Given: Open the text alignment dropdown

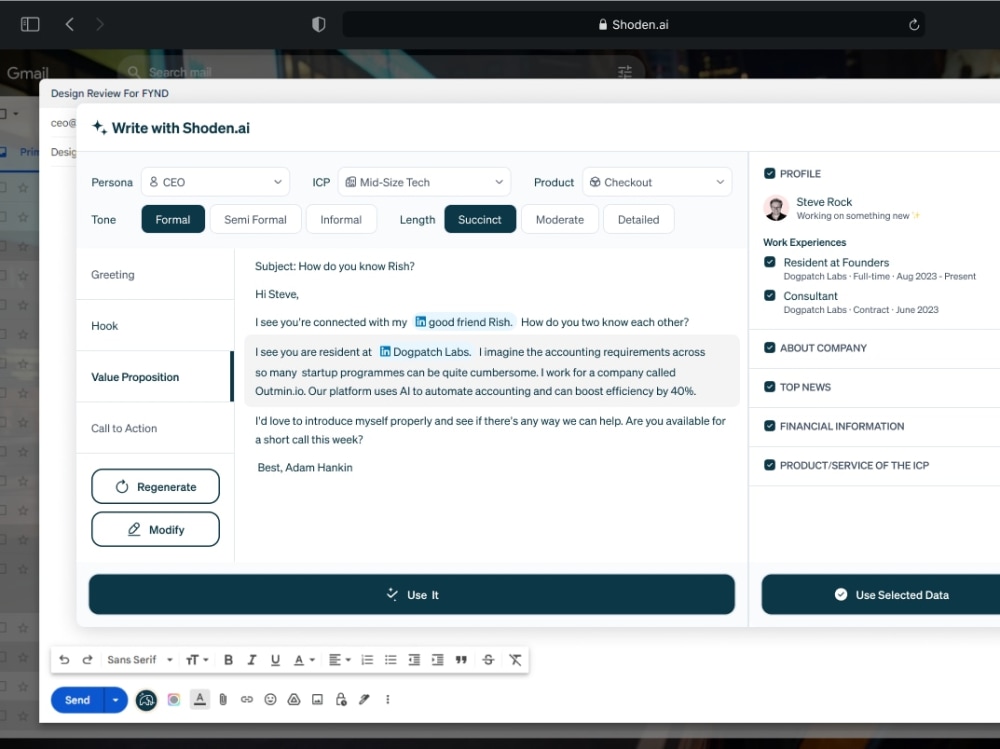Looking at the screenshot, I should point(339,660).
